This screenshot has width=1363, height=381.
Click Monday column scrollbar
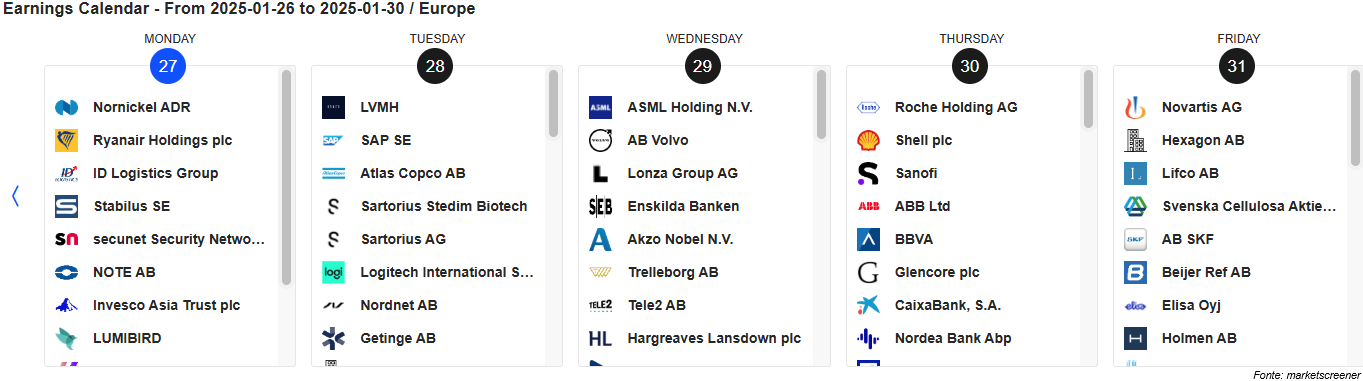tap(287, 216)
